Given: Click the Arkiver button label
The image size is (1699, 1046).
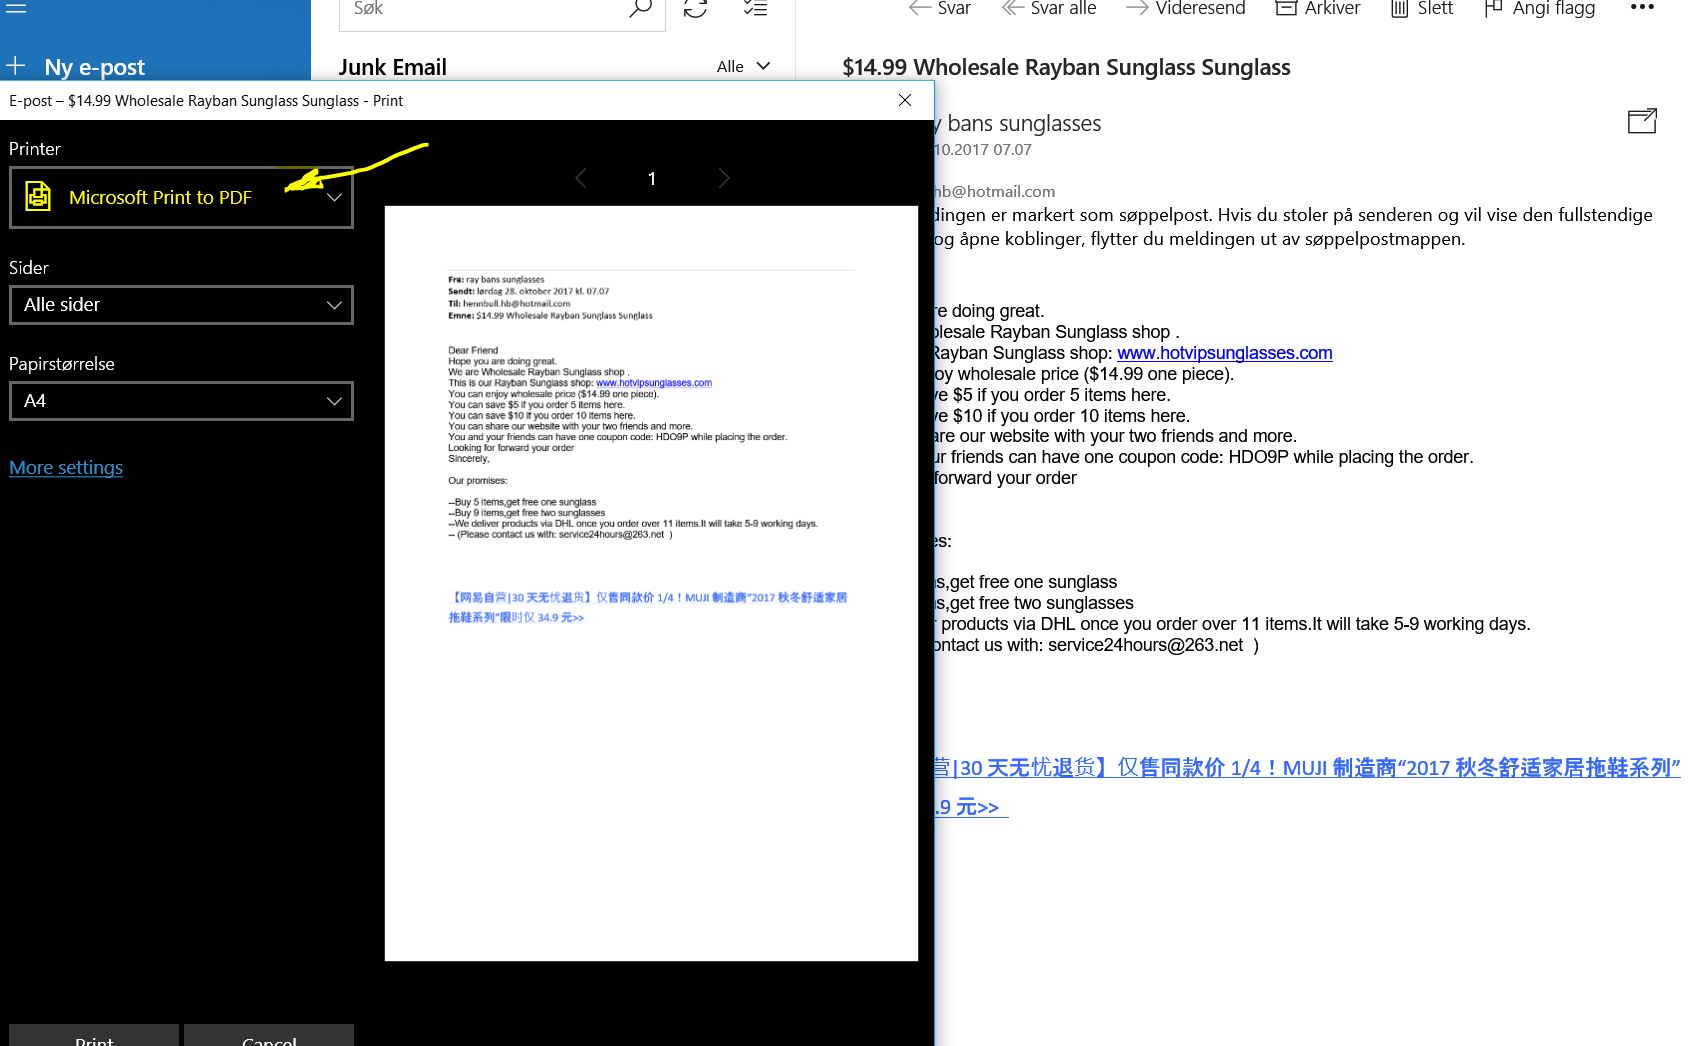Looking at the screenshot, I should pos(1332,8).
